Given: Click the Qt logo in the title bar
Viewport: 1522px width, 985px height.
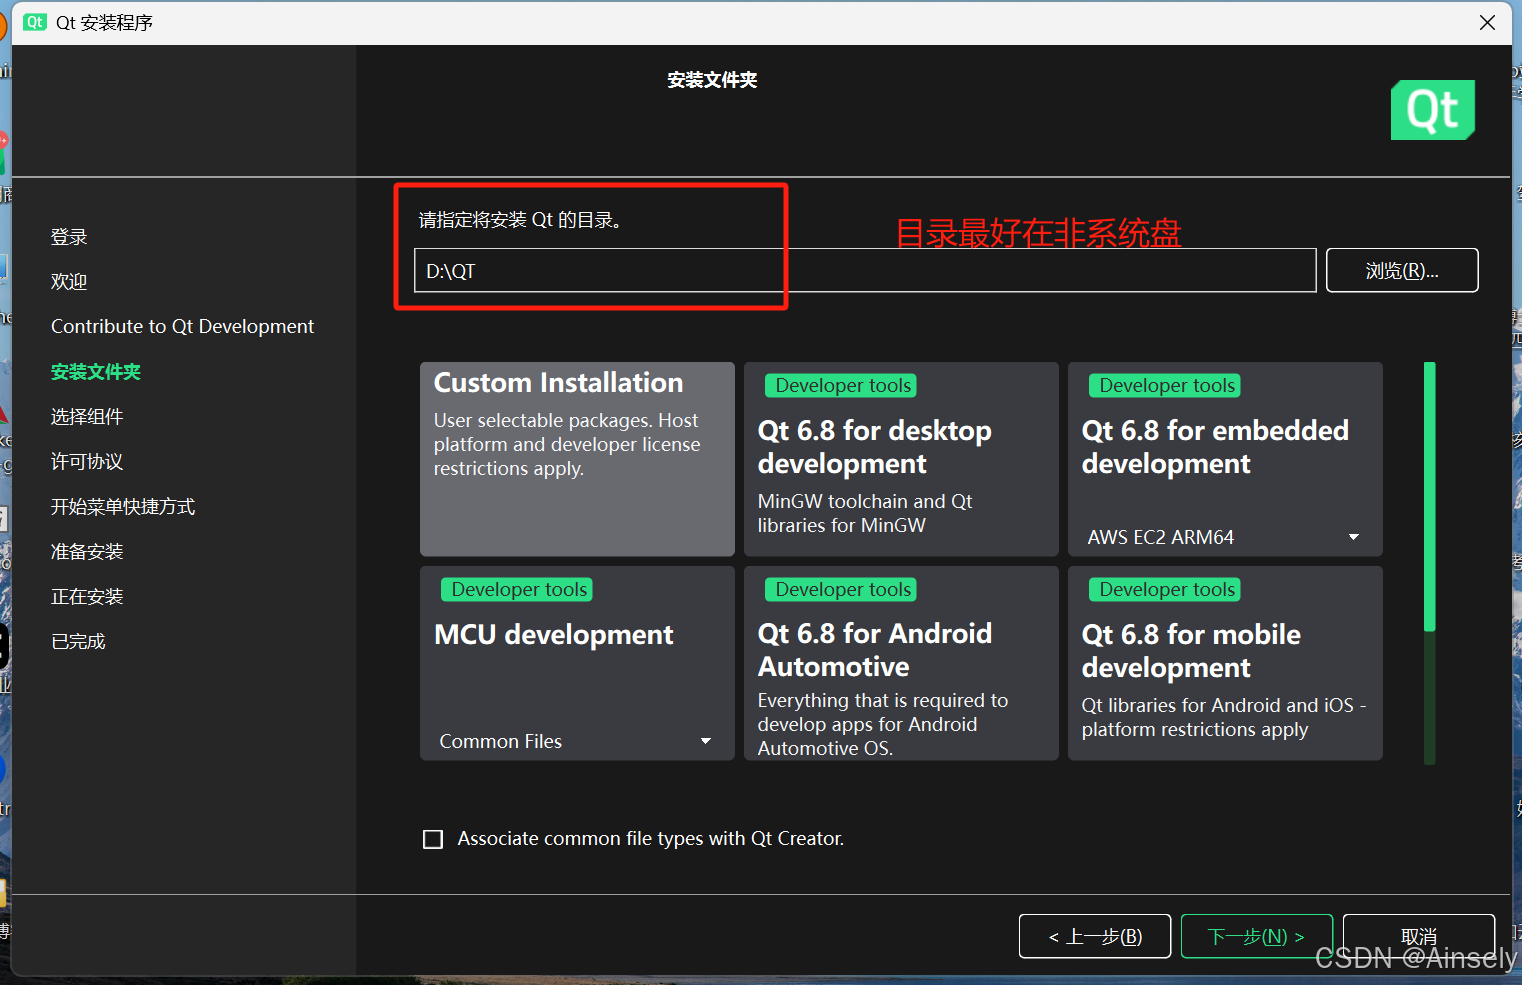Looking at the screenshot, I should (x=35, y=22).
